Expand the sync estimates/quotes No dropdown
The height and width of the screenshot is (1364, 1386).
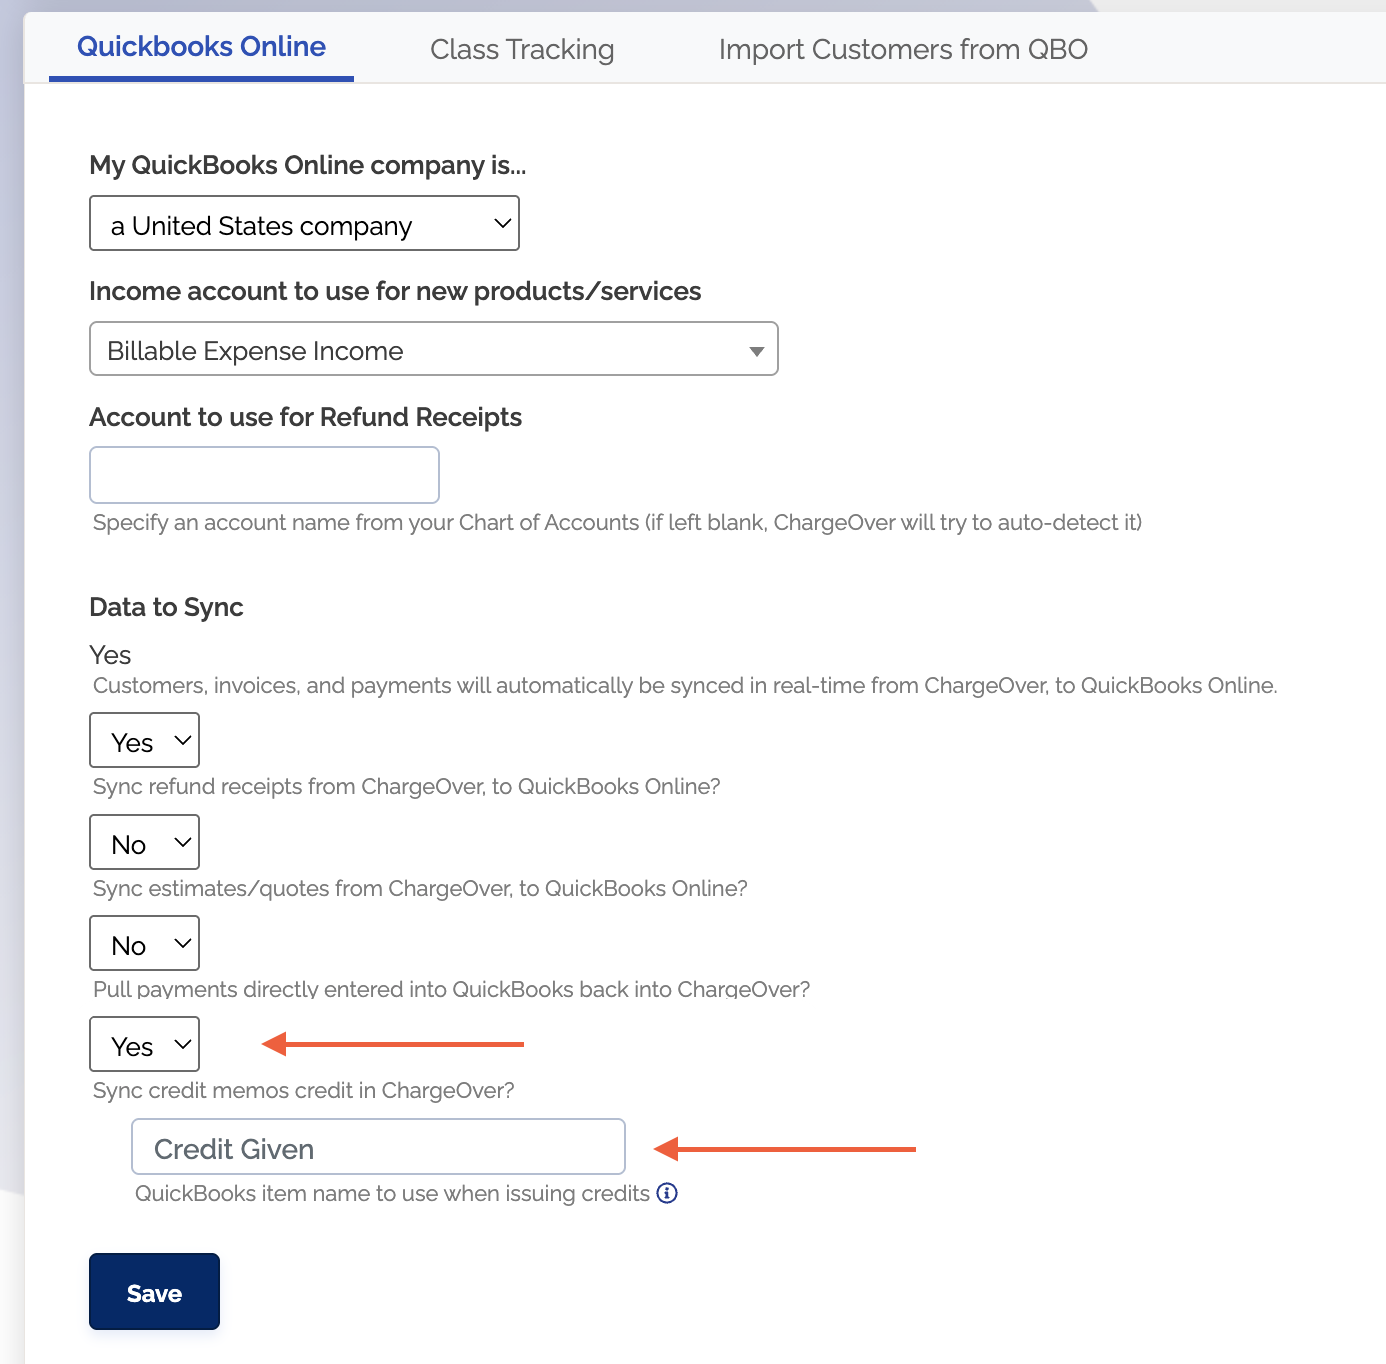[x=145, y=843]
